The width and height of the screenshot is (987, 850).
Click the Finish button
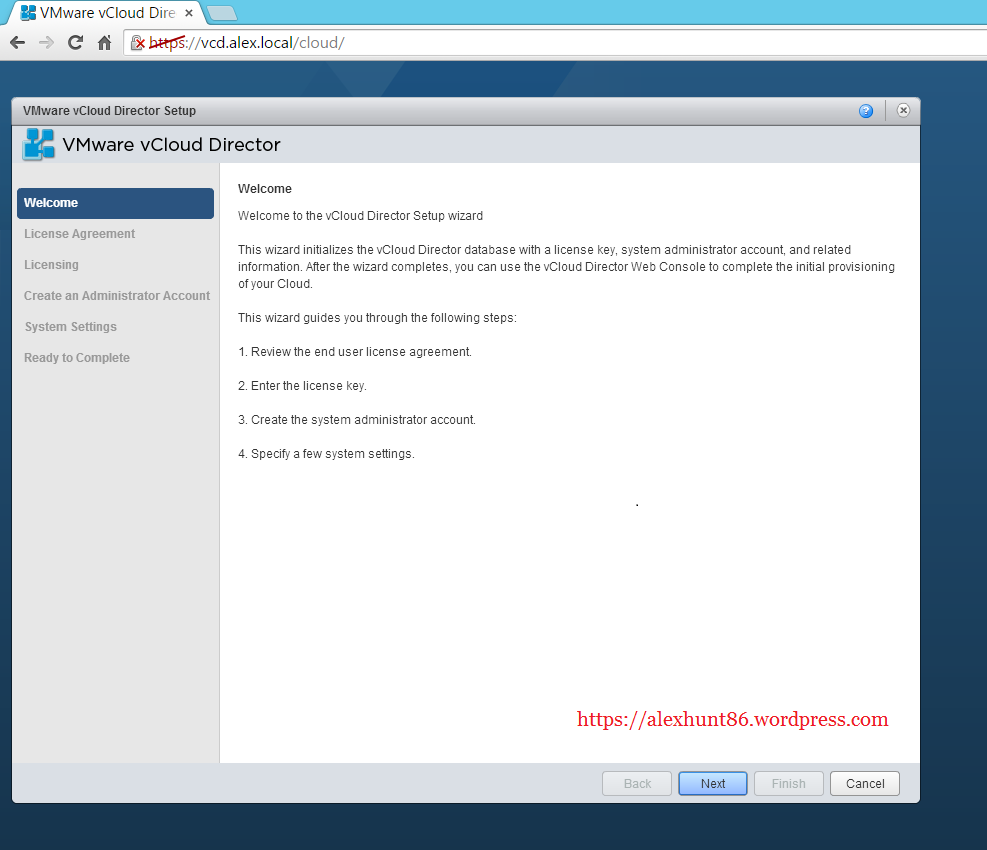pos(789,783)
